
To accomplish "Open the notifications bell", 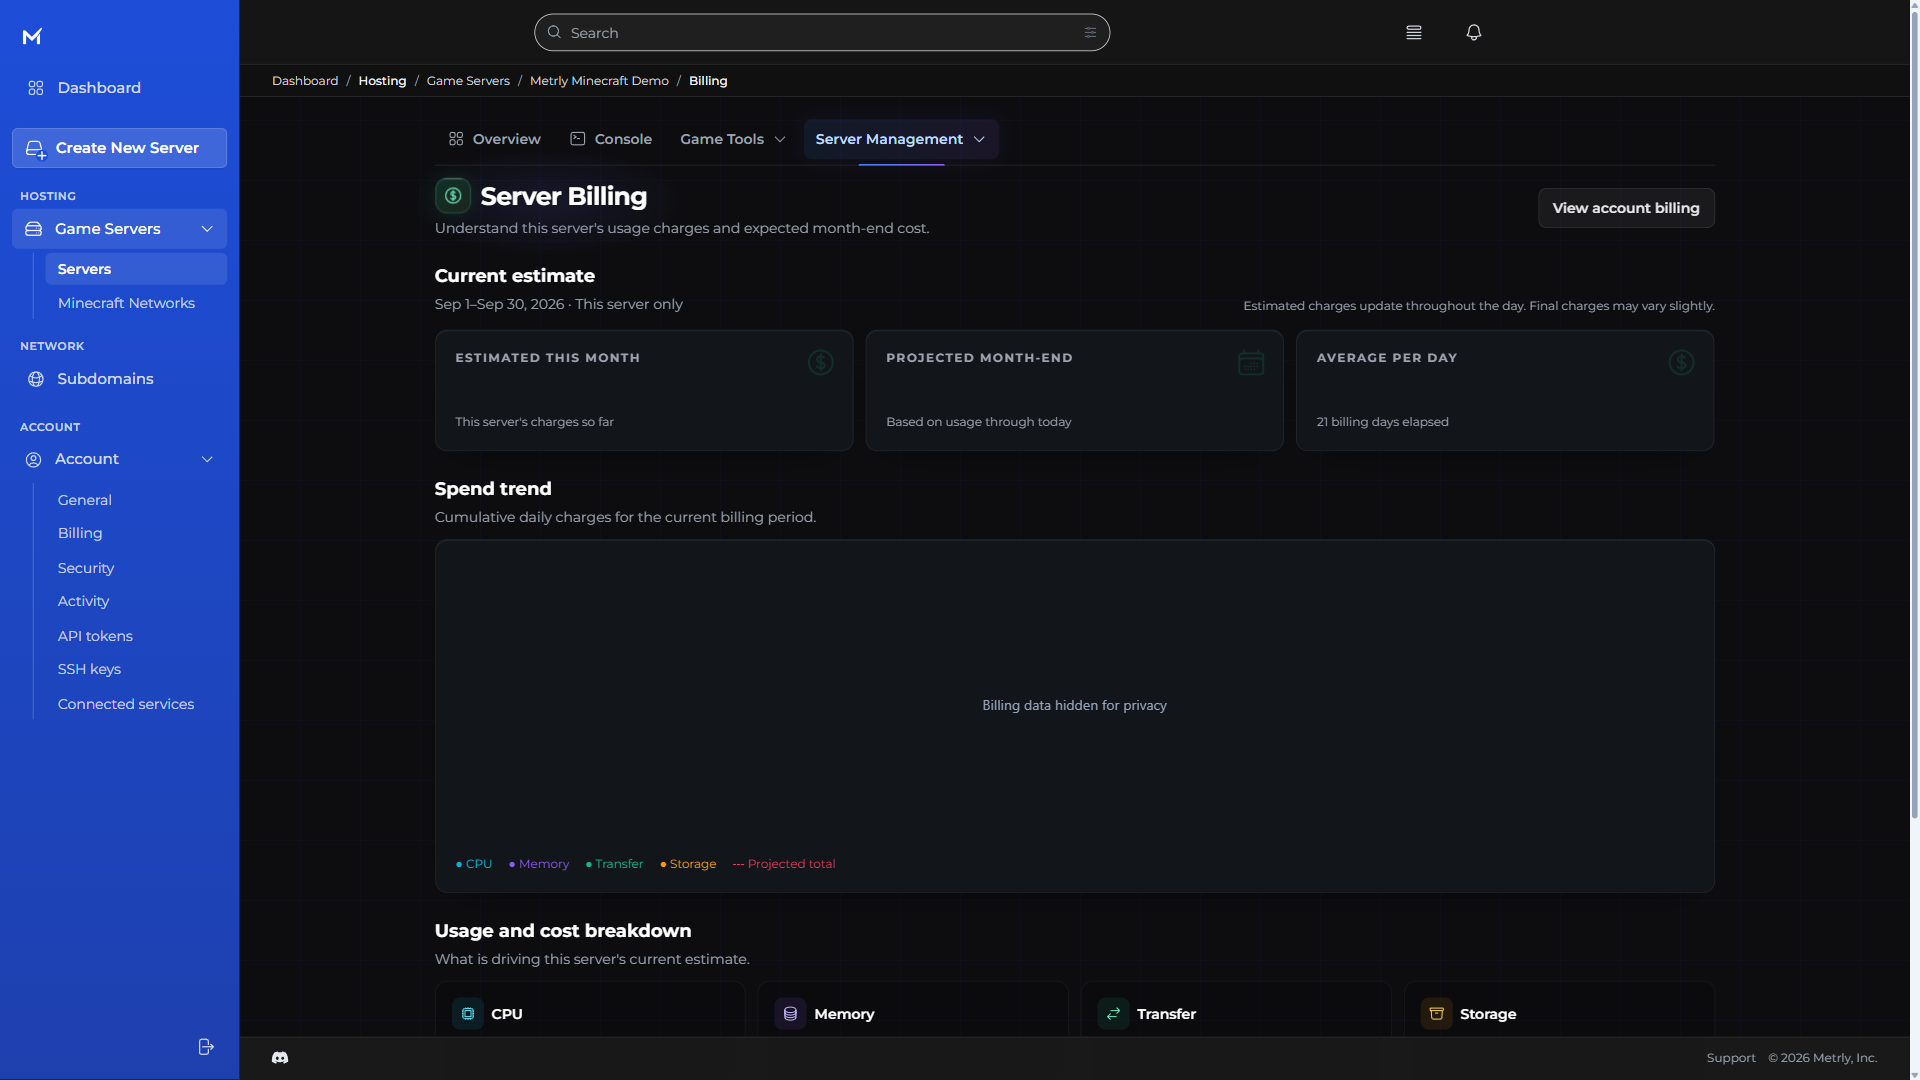I will [x=1473, y=33].
